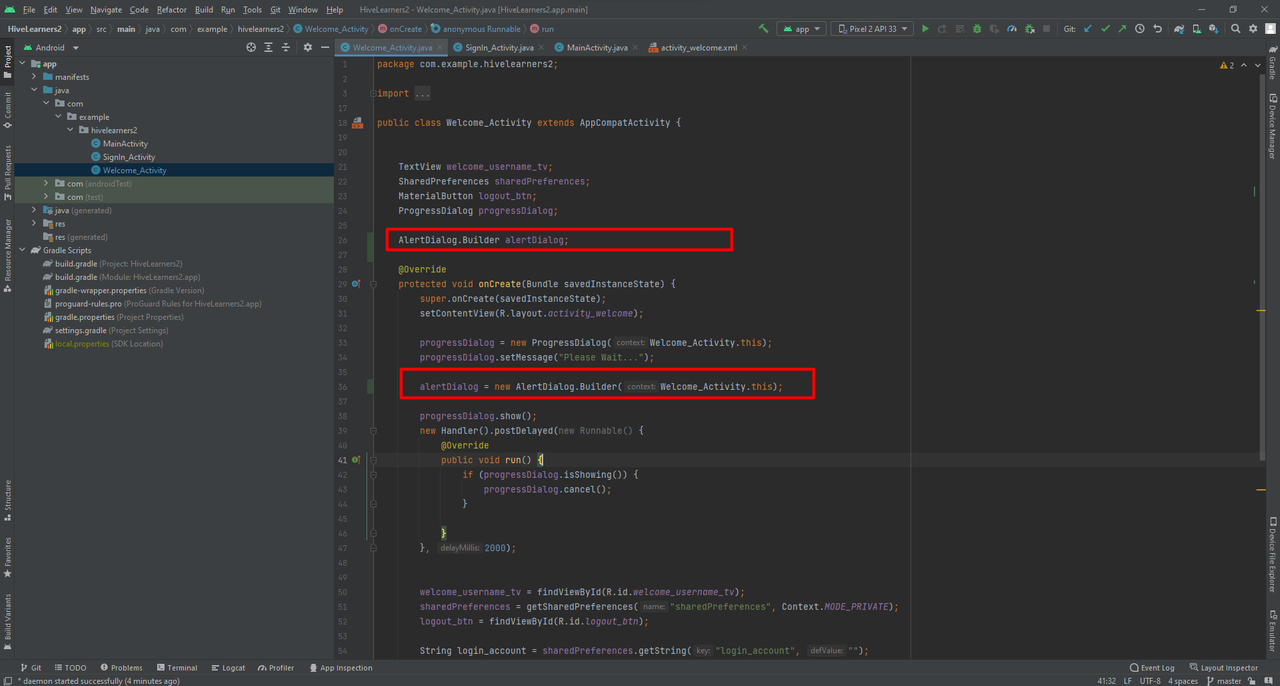The width and height of the screenshot is (1280, 686).
Task: Expand the manifests folder
Action: tap(34, 77)
